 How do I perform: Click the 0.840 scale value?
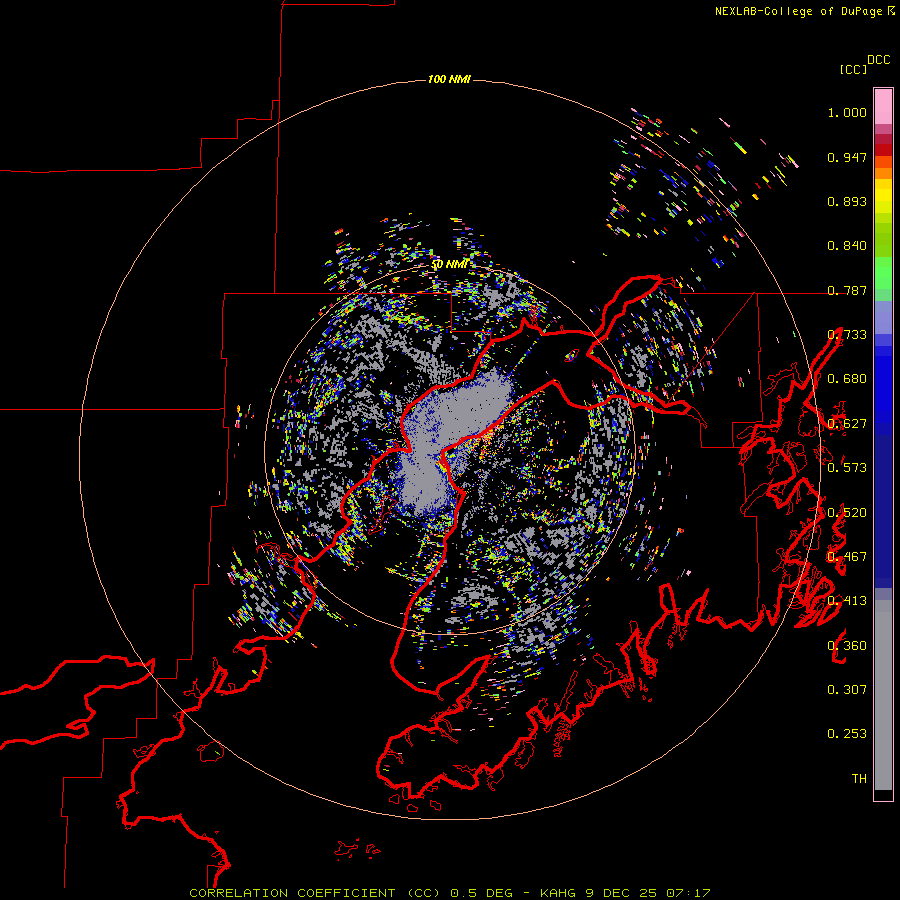pos(847,246)
